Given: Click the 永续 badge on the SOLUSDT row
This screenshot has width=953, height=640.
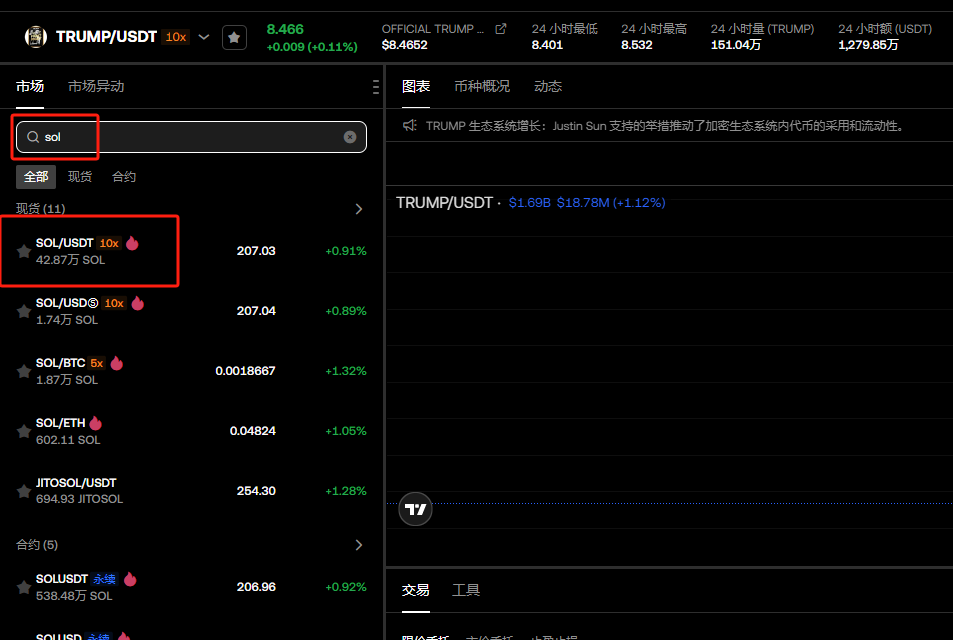Looking at the screenshot, I should (105, 579).
